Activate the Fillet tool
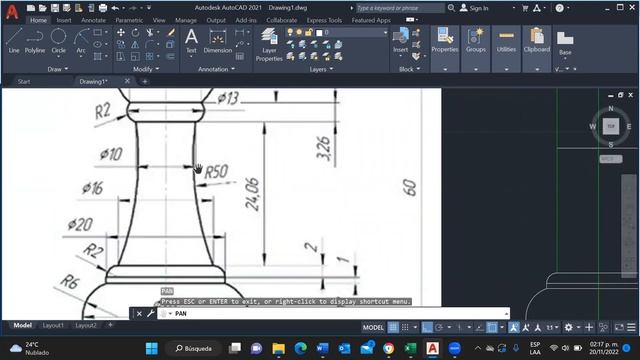This screenshot has width=640, height=360. click(x=150, y=44)
